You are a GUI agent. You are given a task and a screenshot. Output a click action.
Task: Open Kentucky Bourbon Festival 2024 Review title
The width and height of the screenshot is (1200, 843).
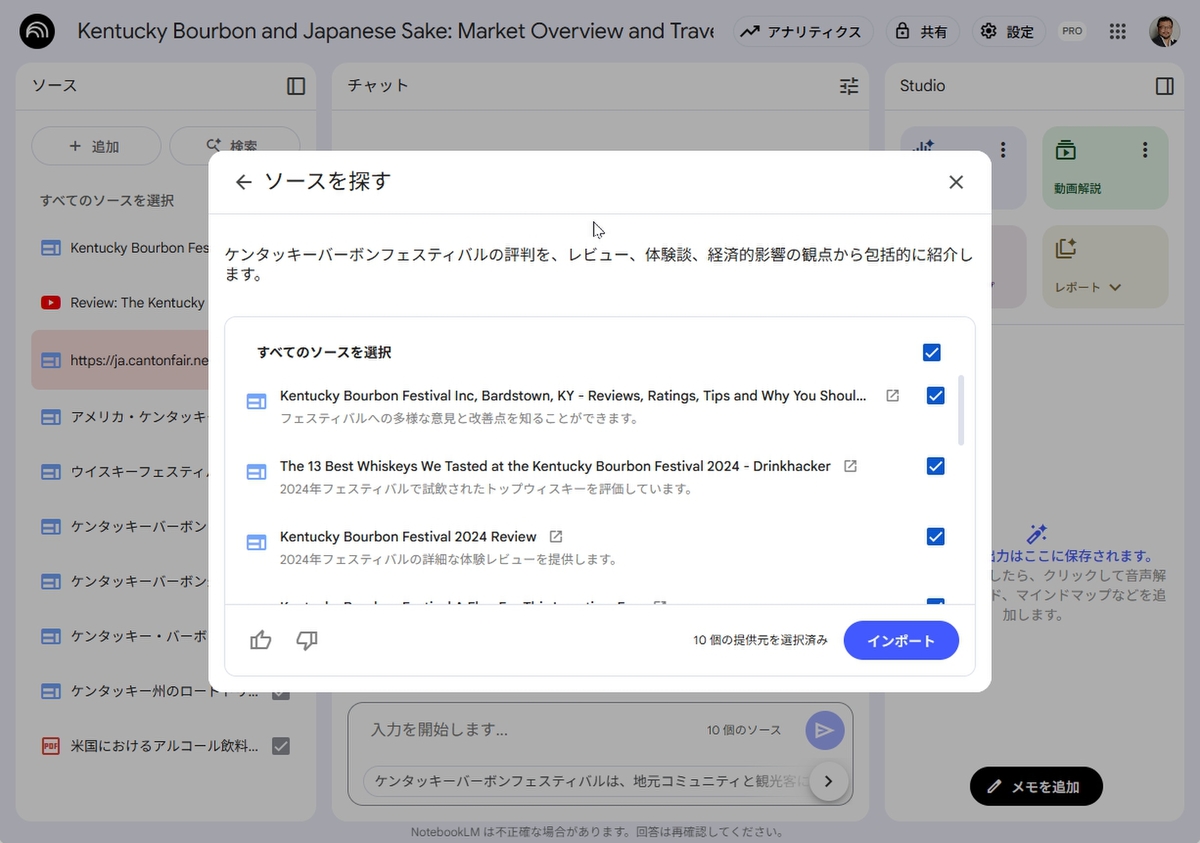pos(408,537)
